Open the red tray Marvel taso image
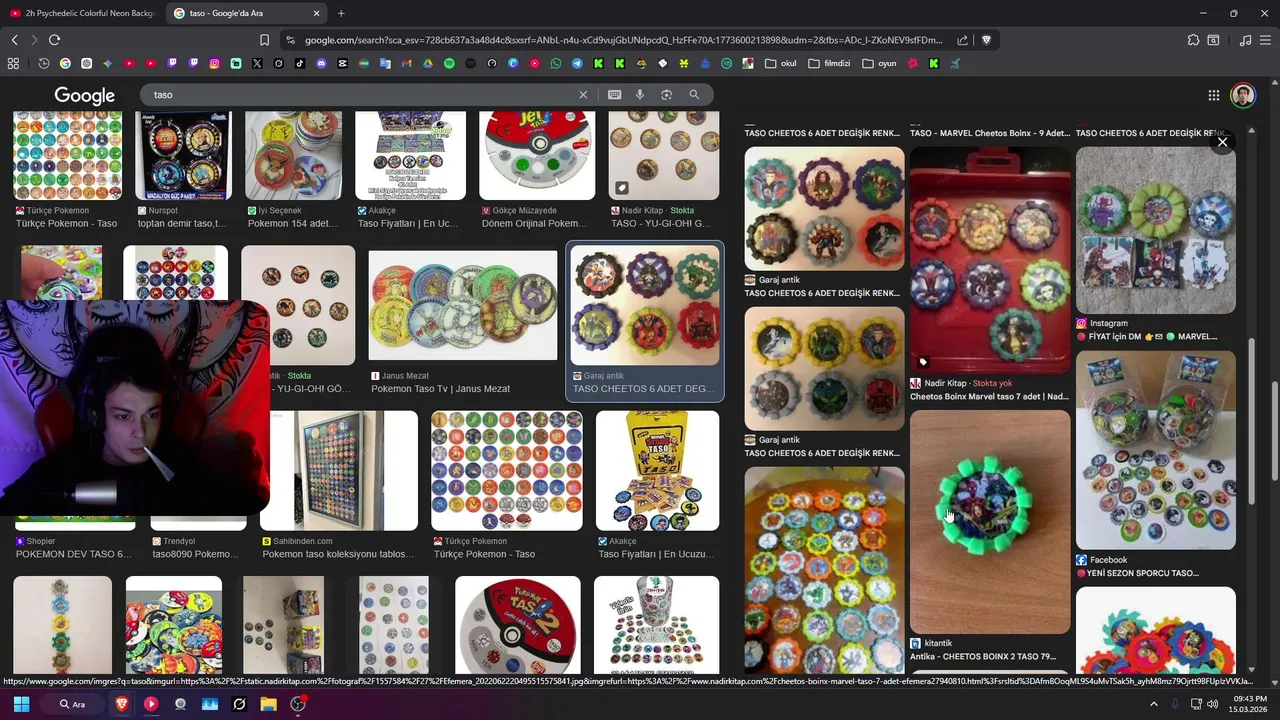This screenshot has height=720, width=1280. (x=990, y=260)
